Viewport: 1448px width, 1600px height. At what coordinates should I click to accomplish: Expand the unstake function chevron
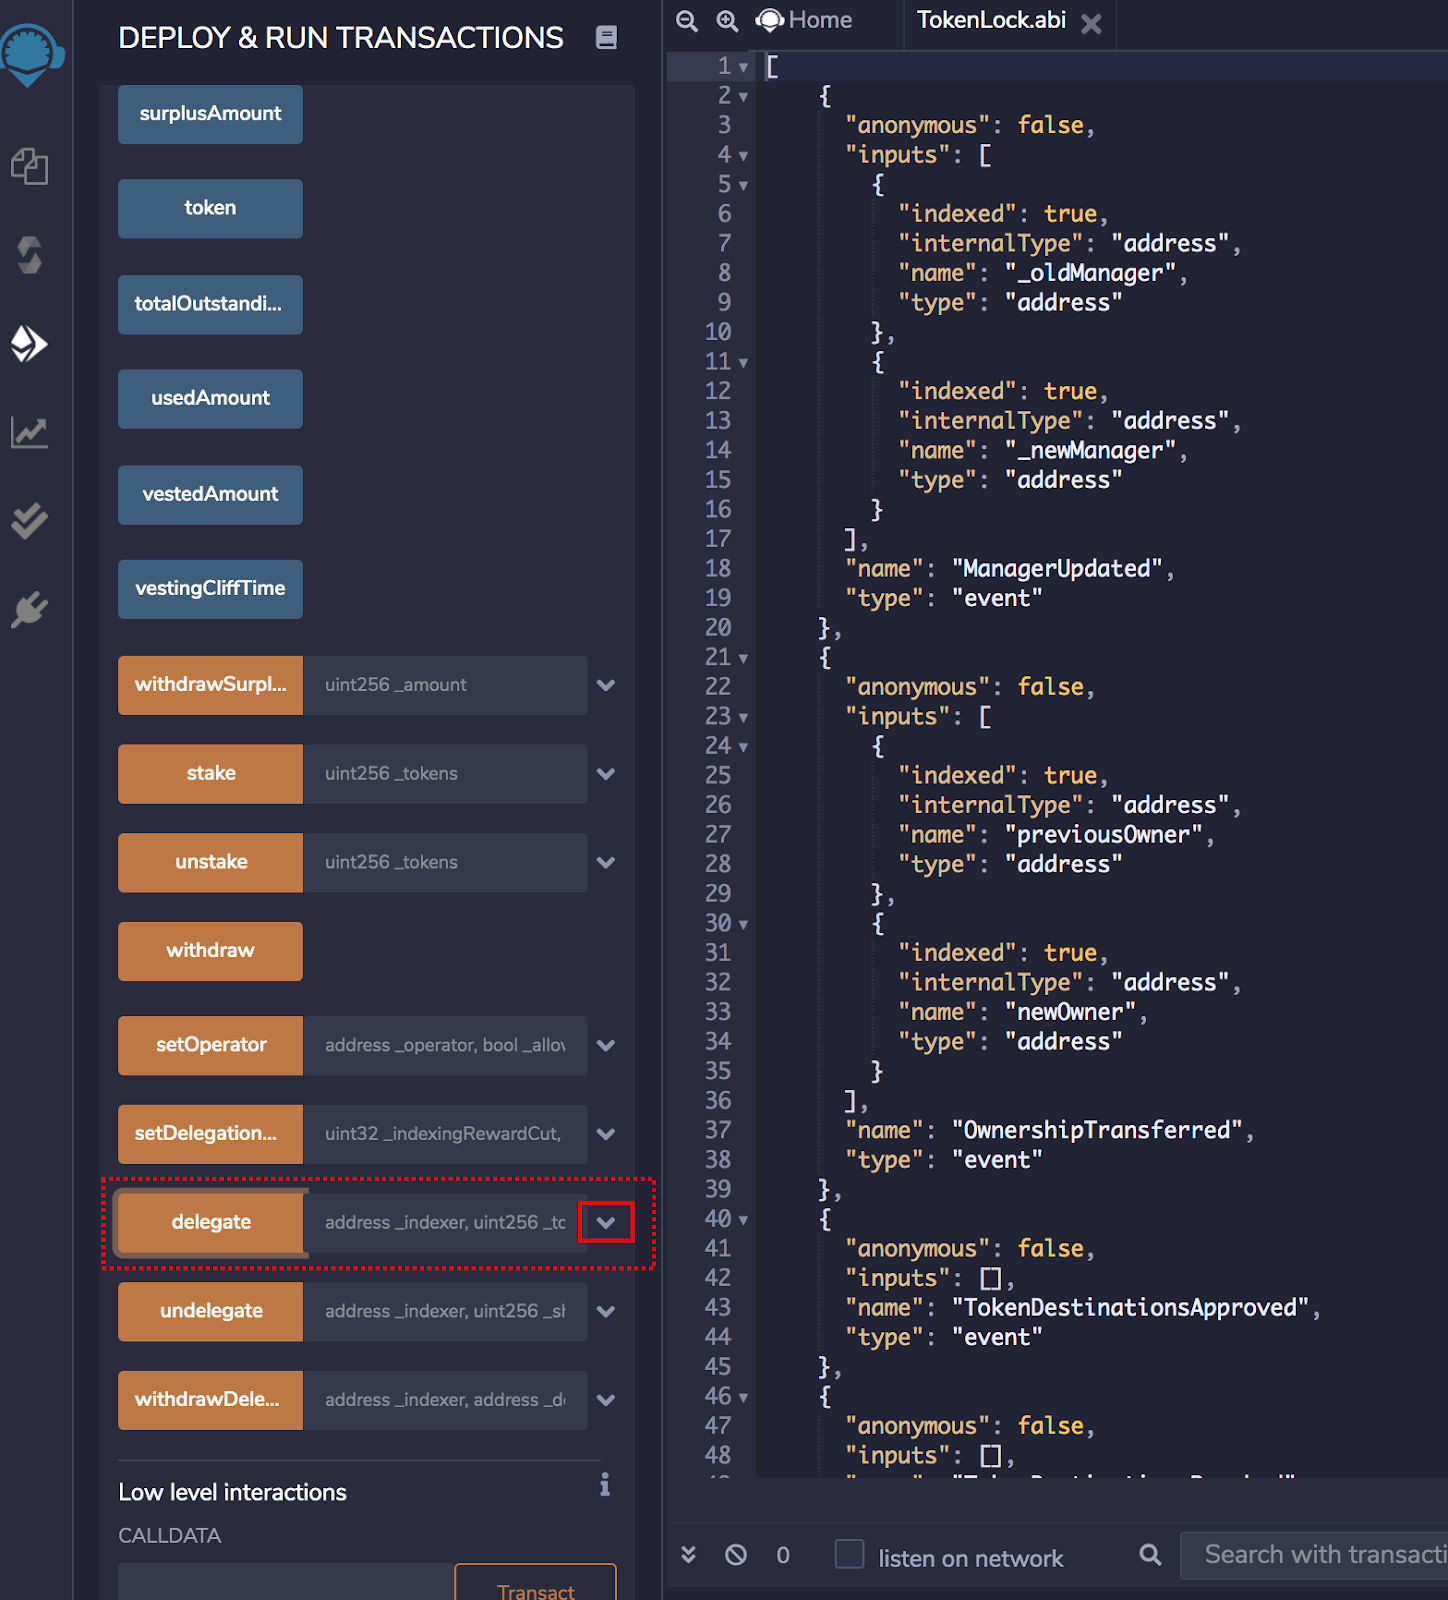click(x=606, y=863)
